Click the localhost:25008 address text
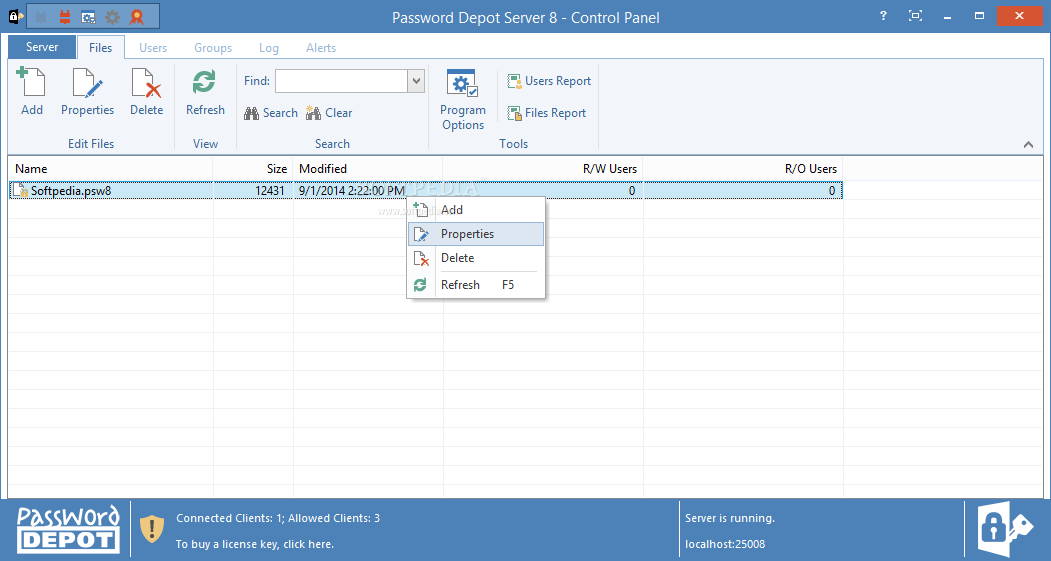 point(725,544)
